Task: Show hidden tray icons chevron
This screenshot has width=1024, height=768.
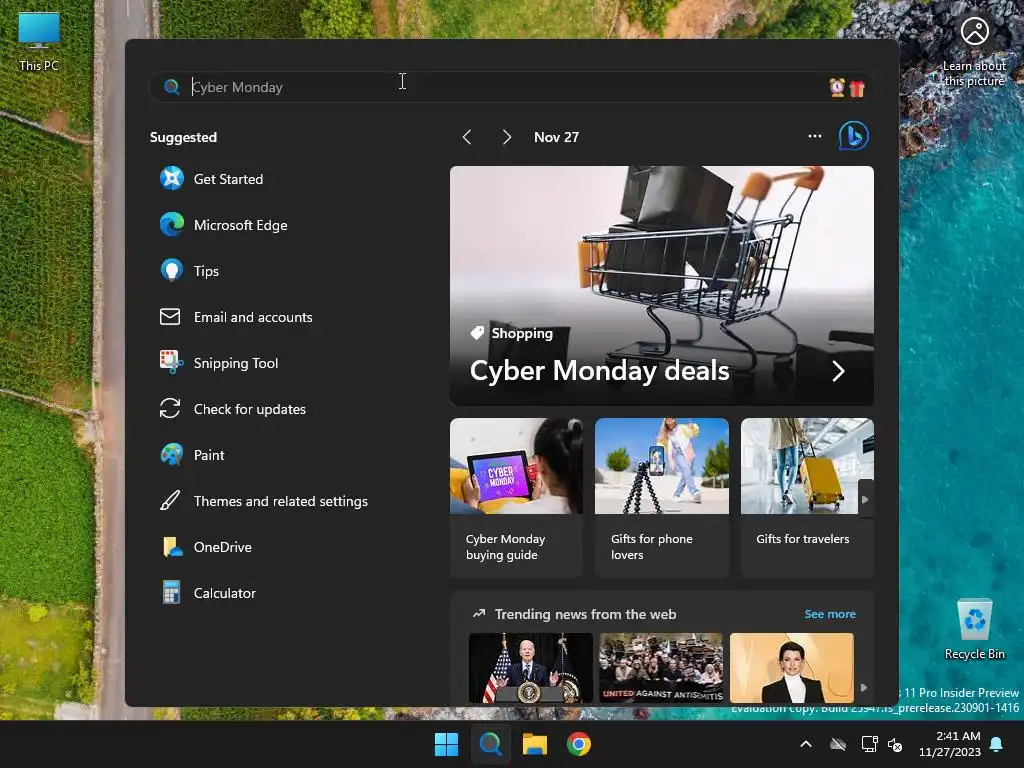Action: coord(806,744)
